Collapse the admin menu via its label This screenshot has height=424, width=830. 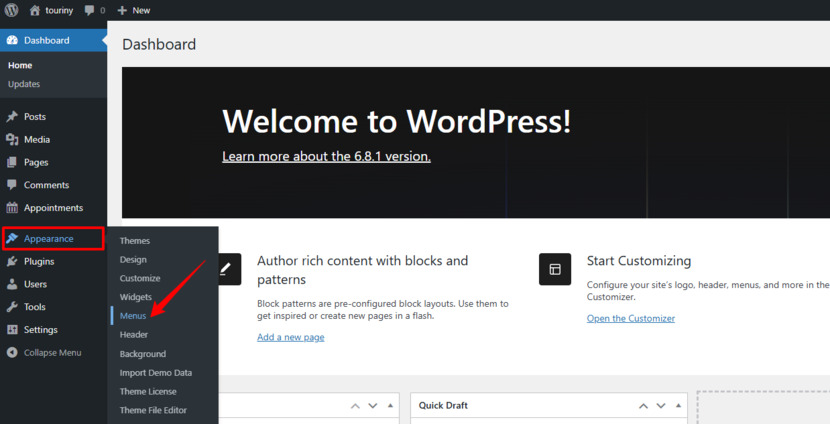tap(52, 353)
